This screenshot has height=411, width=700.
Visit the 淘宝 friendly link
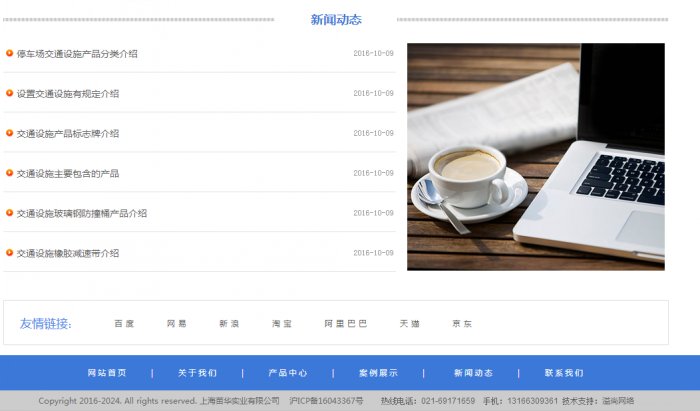[282, 324]
